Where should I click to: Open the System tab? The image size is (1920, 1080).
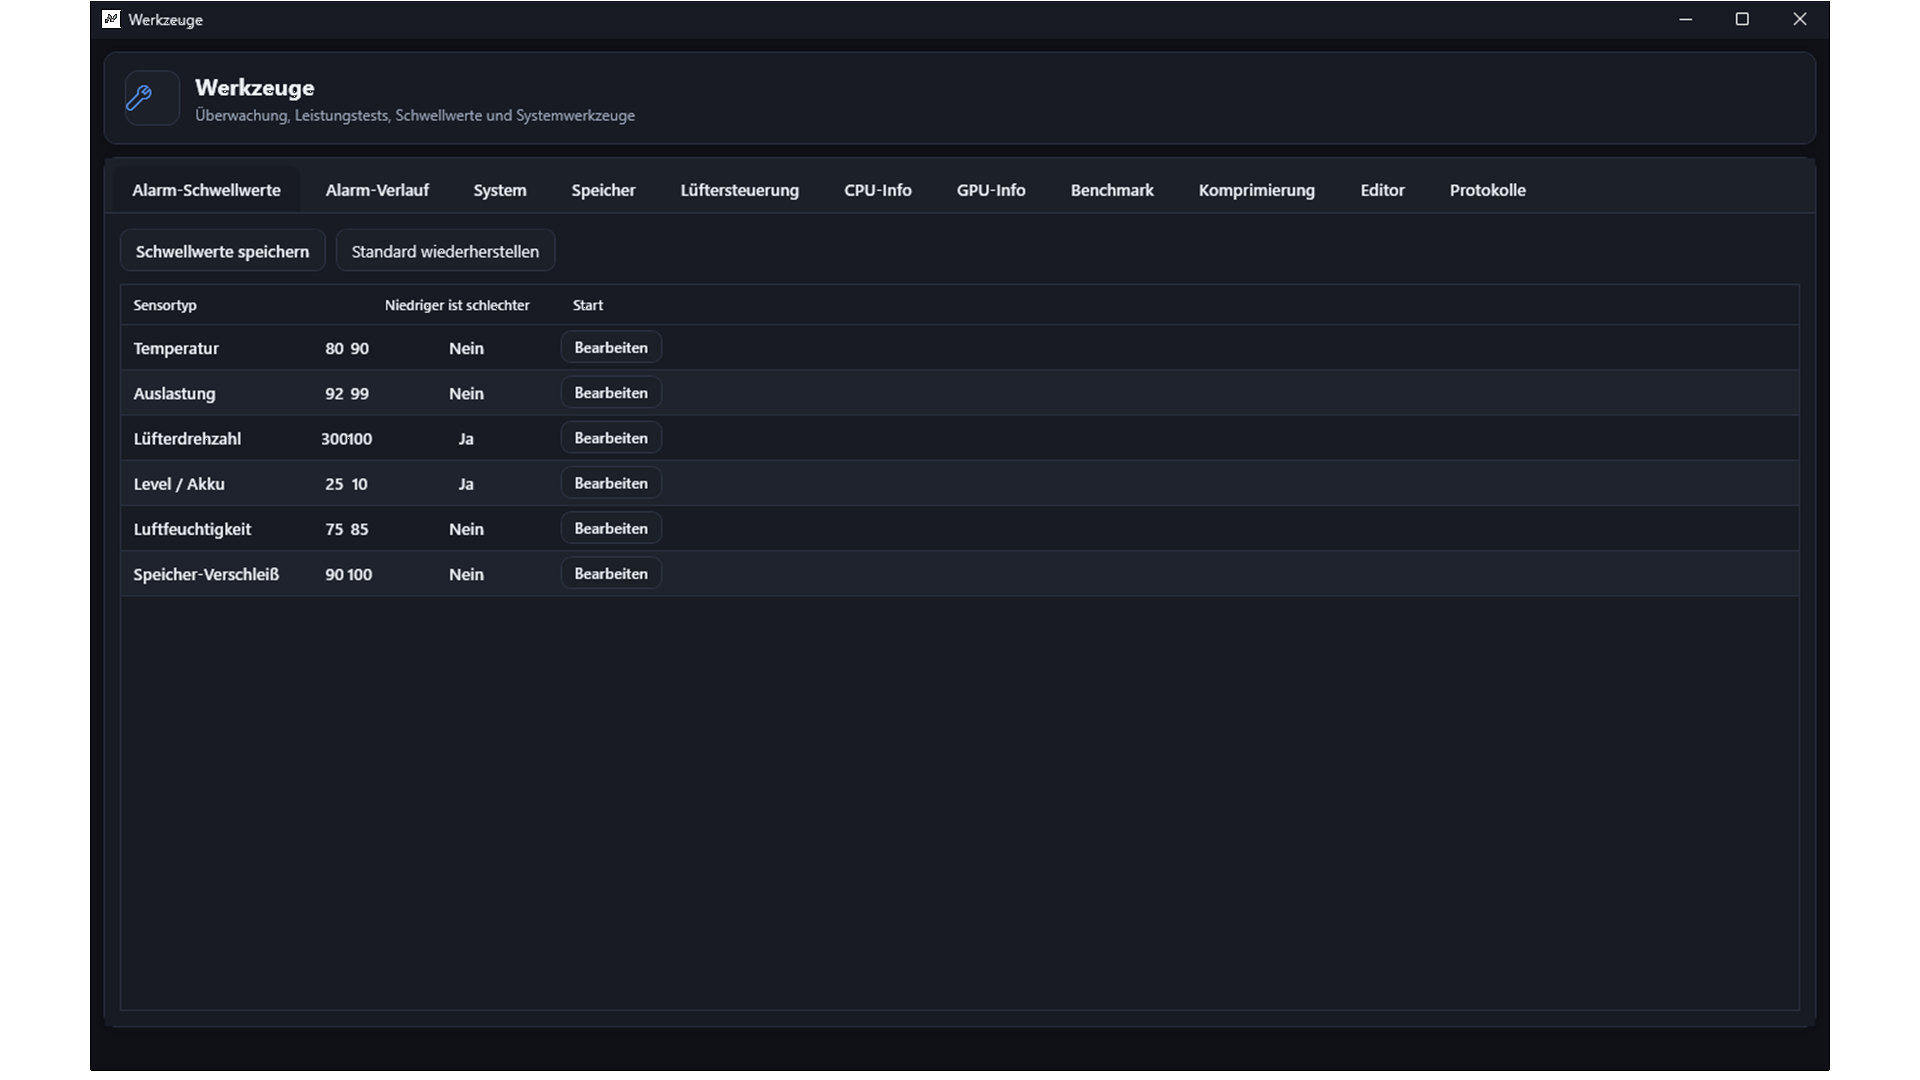click(500, 190)
